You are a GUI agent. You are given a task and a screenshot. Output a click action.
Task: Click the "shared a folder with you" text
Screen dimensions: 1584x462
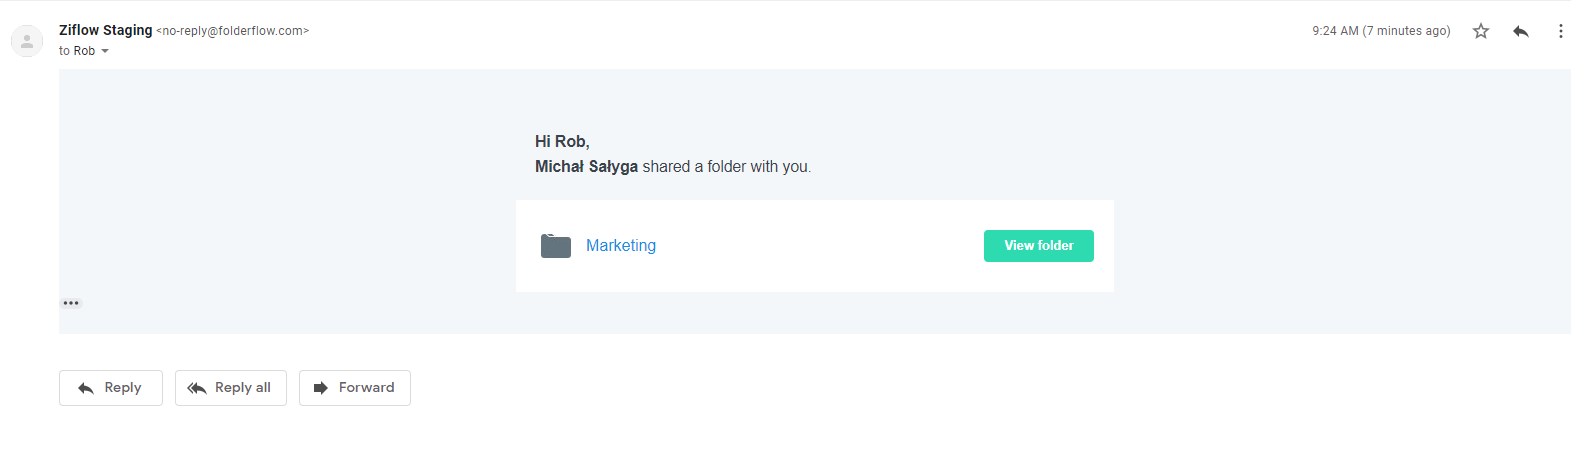point(726,167)
